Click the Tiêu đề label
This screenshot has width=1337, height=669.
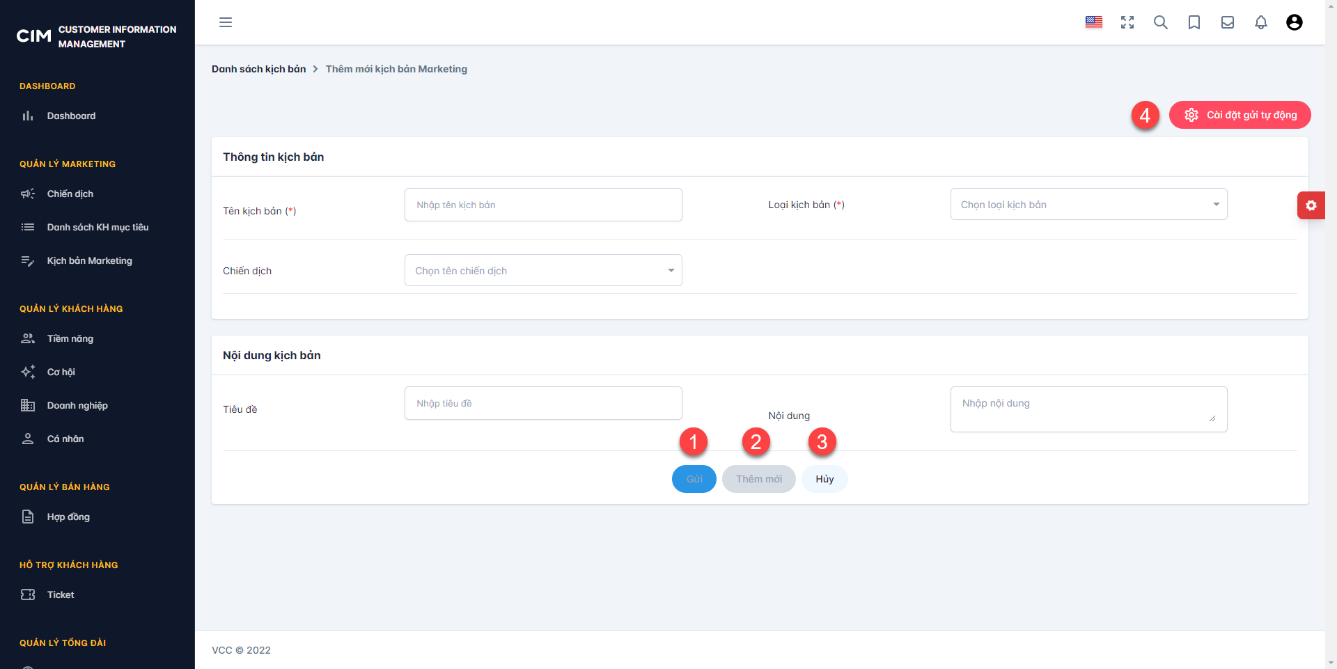click(240, 409)
